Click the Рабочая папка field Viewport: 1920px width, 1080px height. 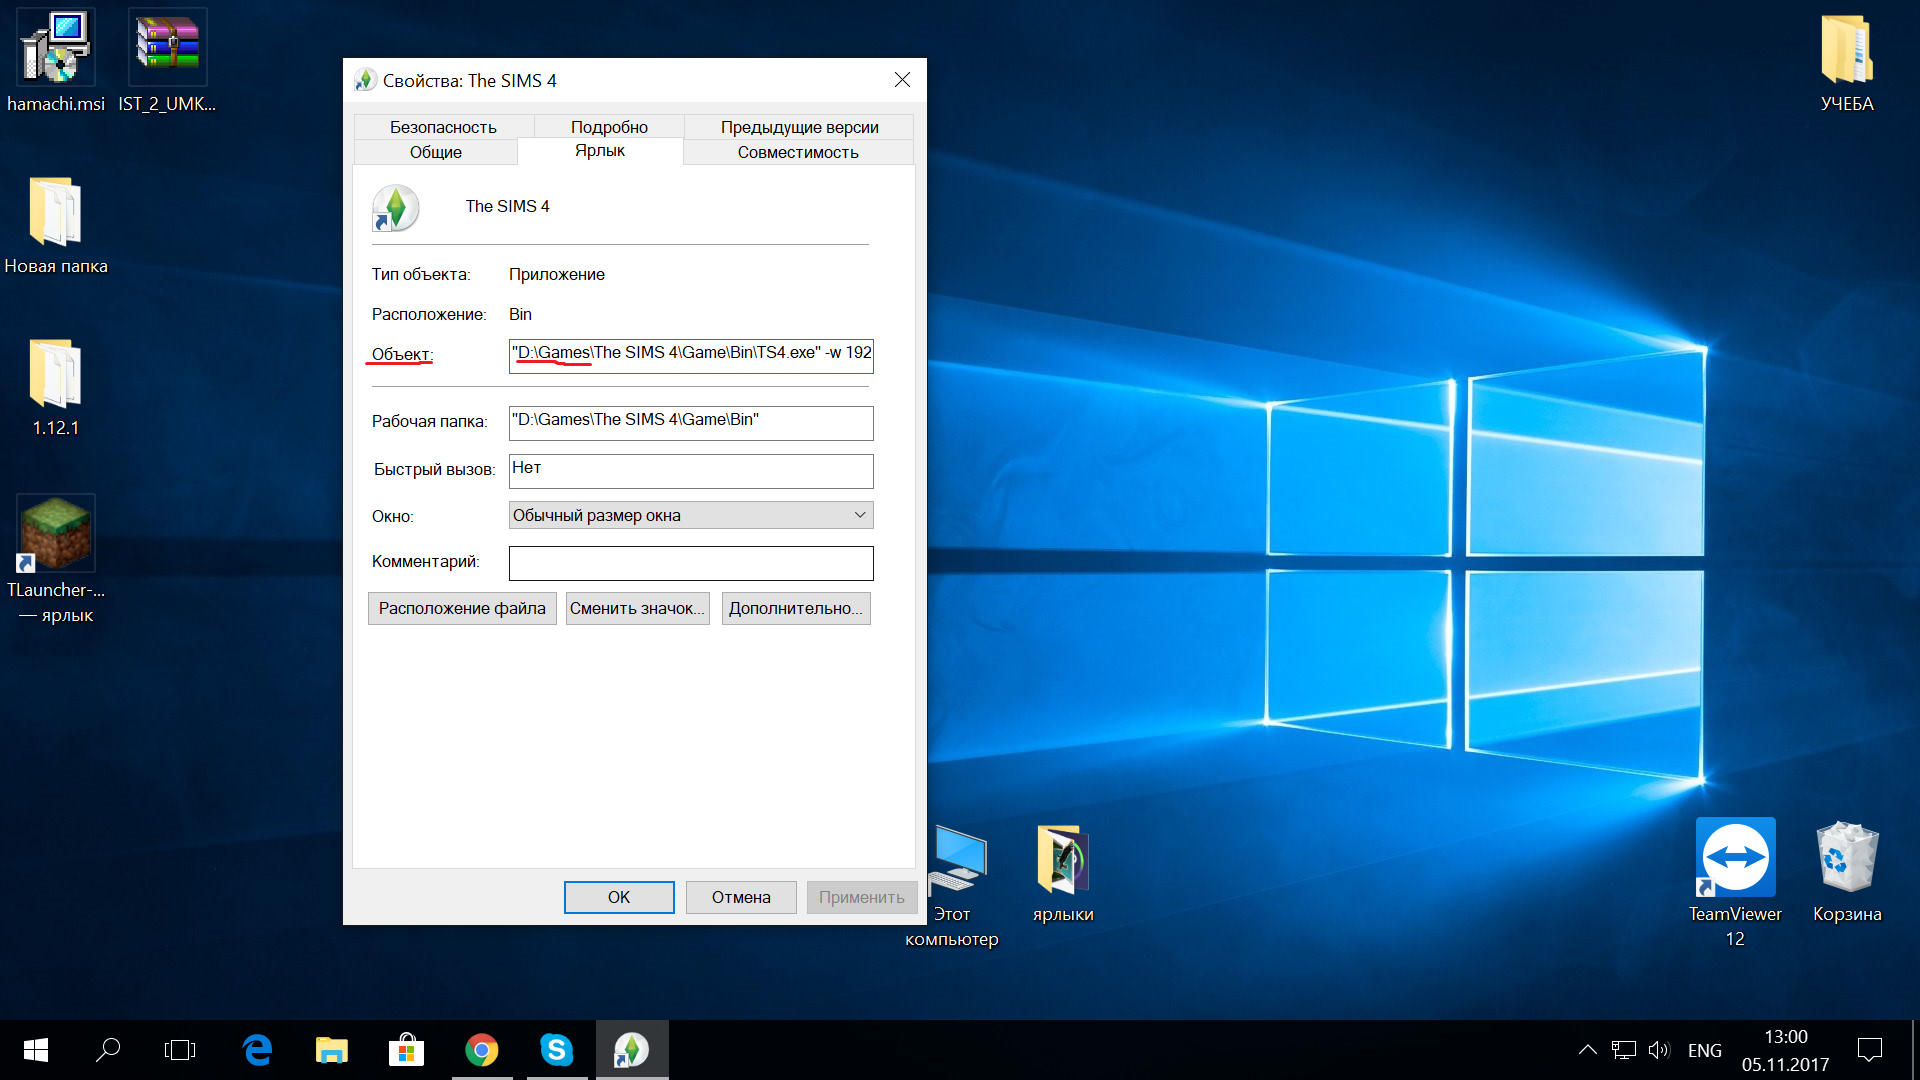tap(691, 423)
